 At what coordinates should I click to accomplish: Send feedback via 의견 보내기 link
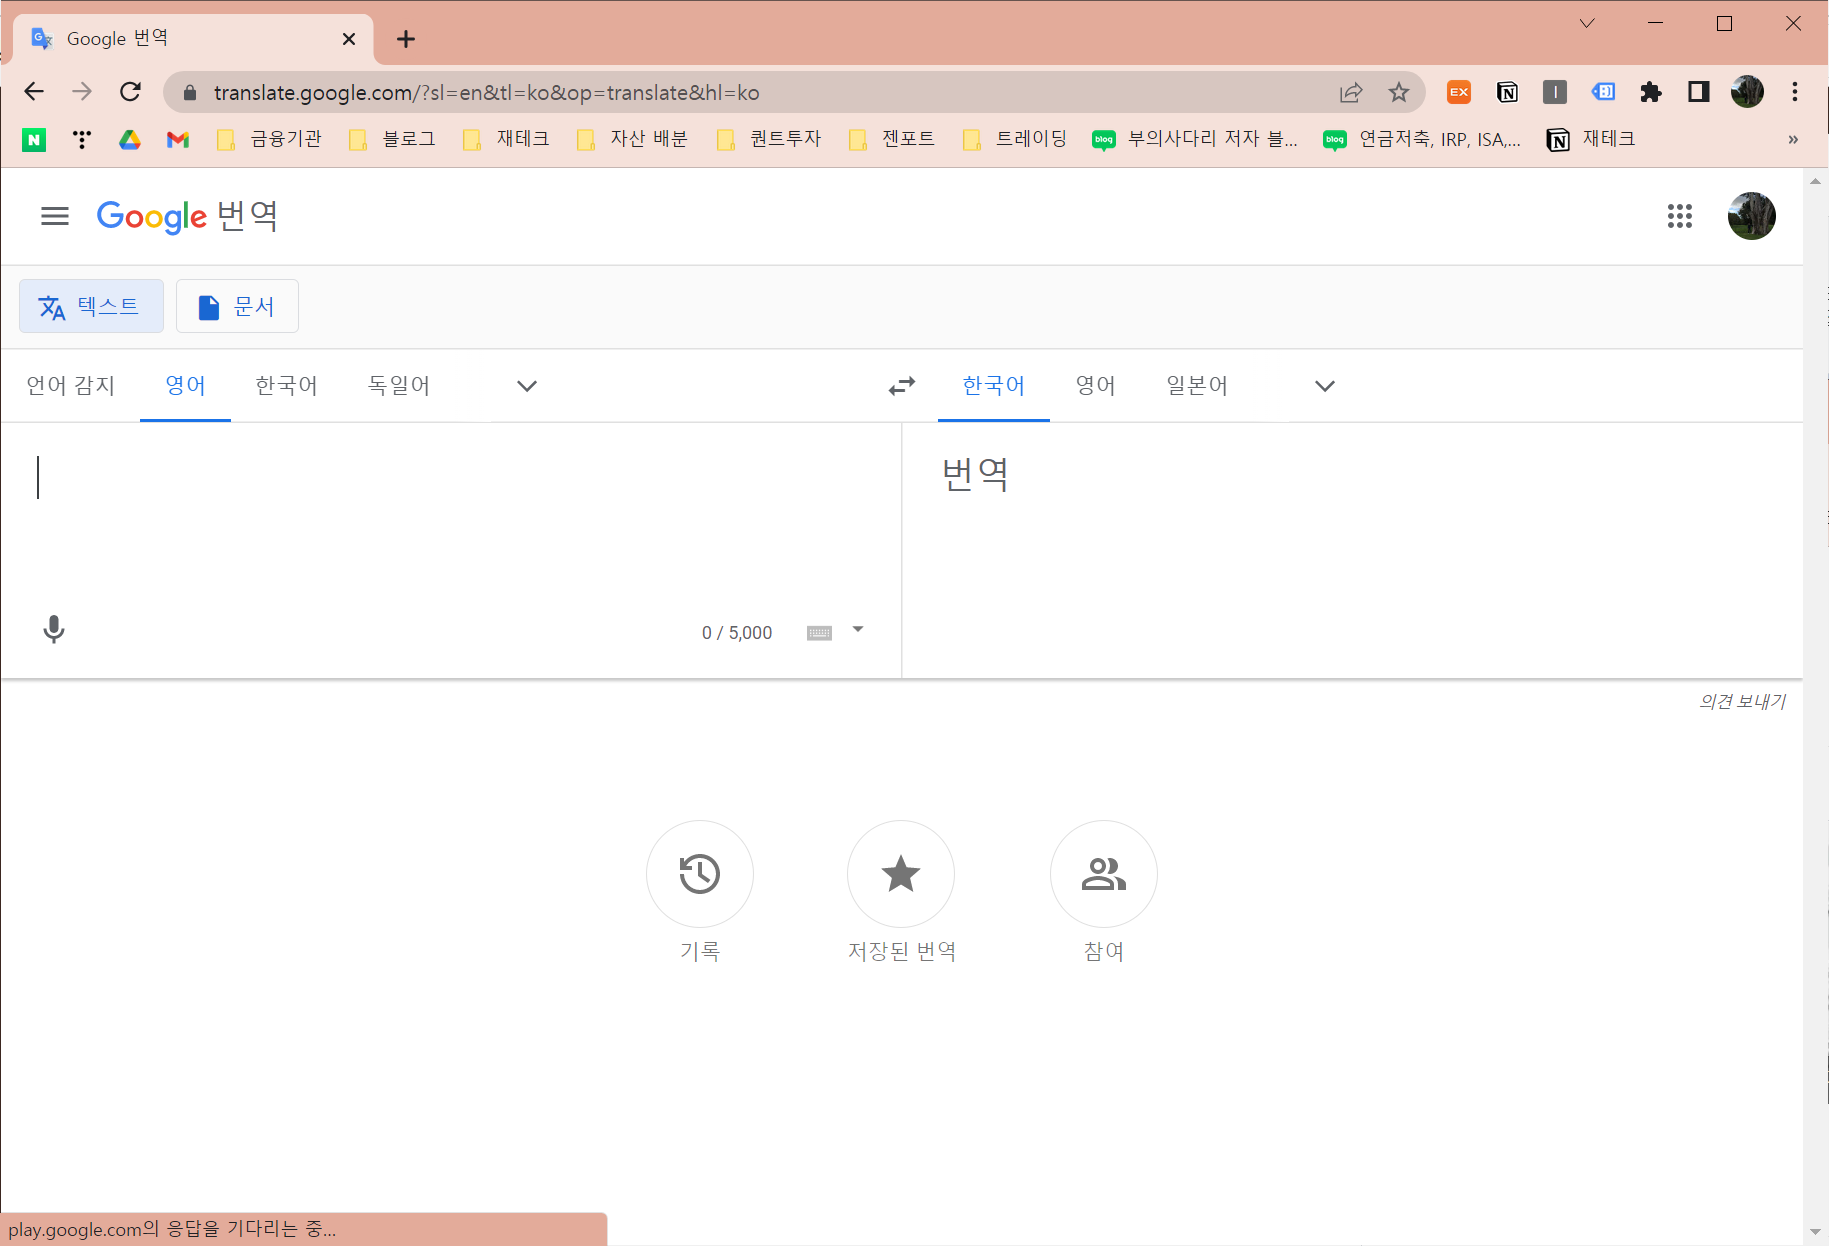pos(1742,702)
